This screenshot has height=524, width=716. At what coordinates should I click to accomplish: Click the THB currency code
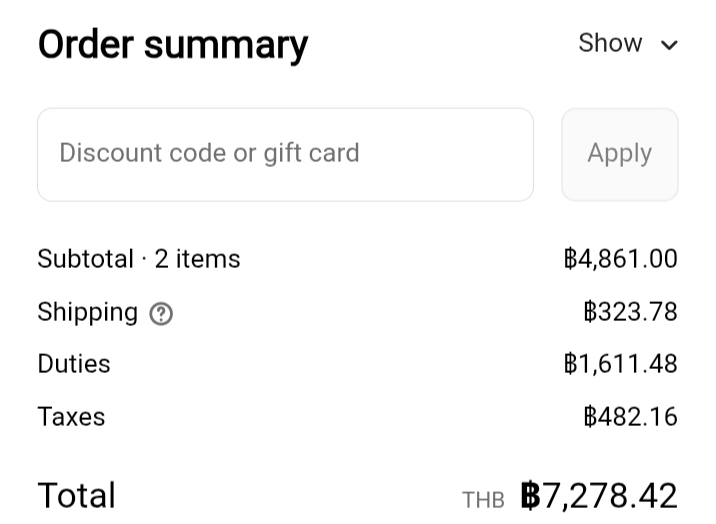point(483,500)
